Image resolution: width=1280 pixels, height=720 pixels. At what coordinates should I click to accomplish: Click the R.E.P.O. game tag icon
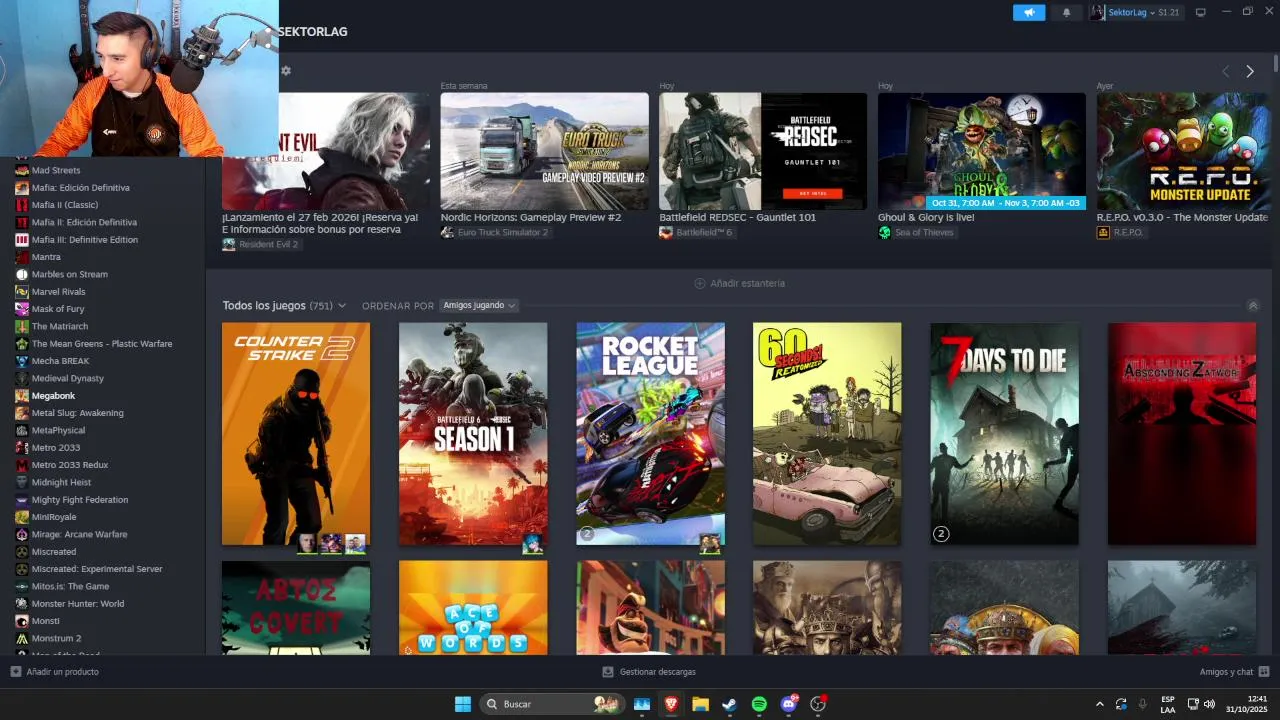coord(1103,232)
